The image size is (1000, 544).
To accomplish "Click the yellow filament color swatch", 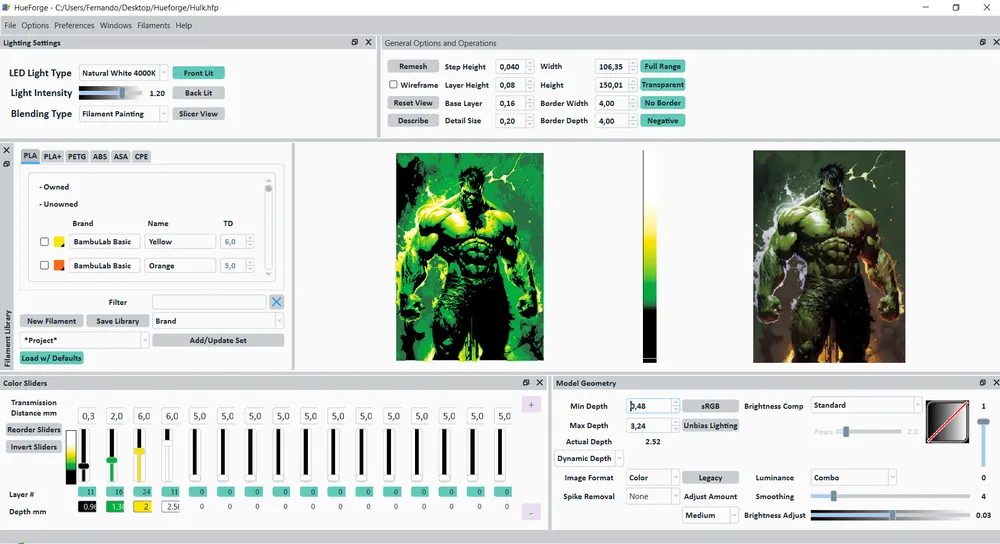I will click(59, 242).
